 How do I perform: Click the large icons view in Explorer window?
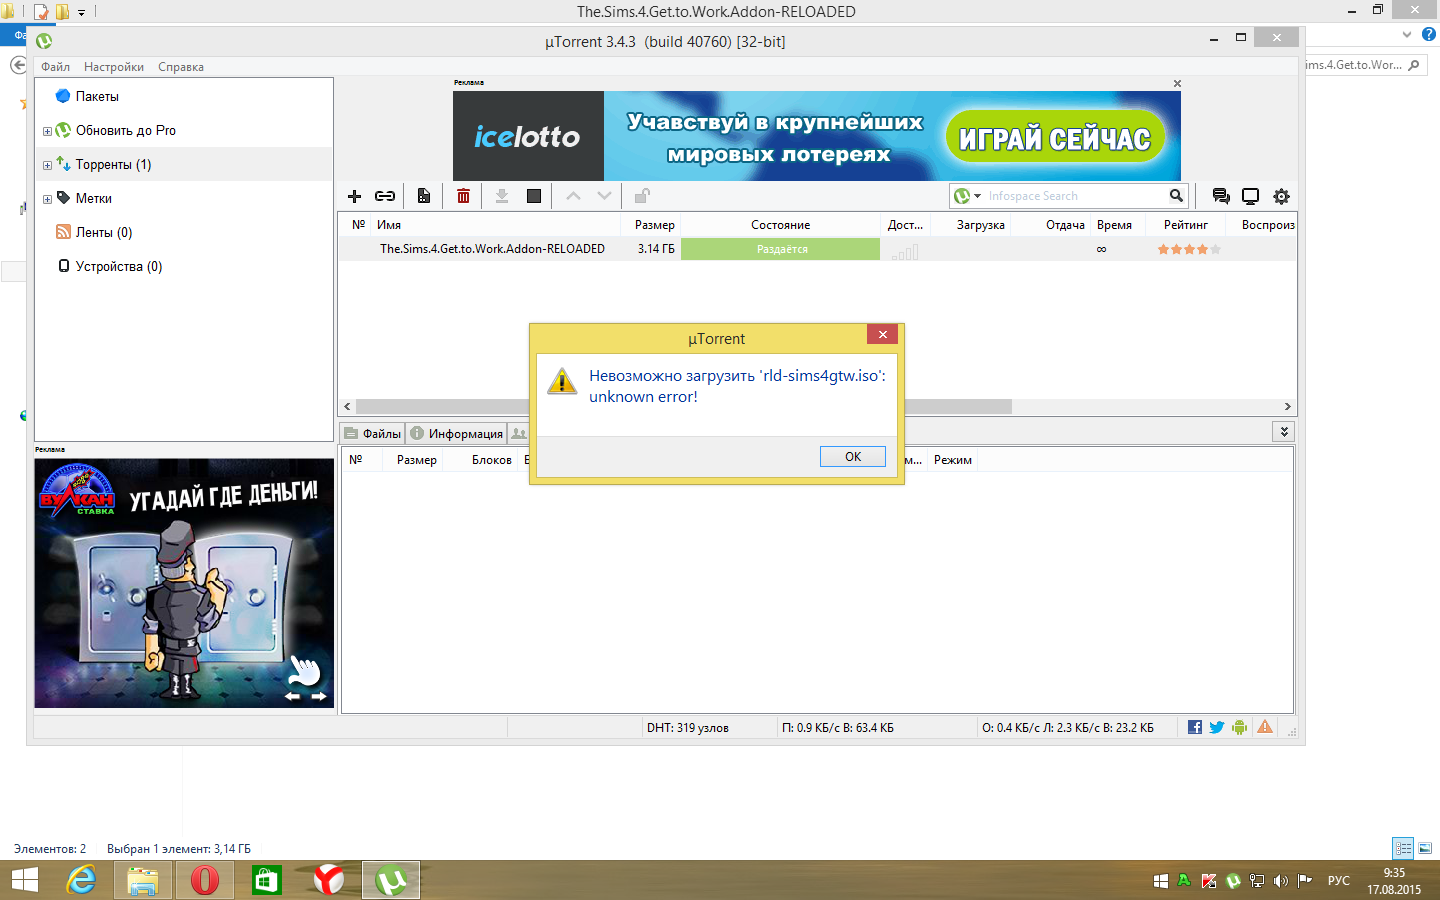pos(1425,848)
